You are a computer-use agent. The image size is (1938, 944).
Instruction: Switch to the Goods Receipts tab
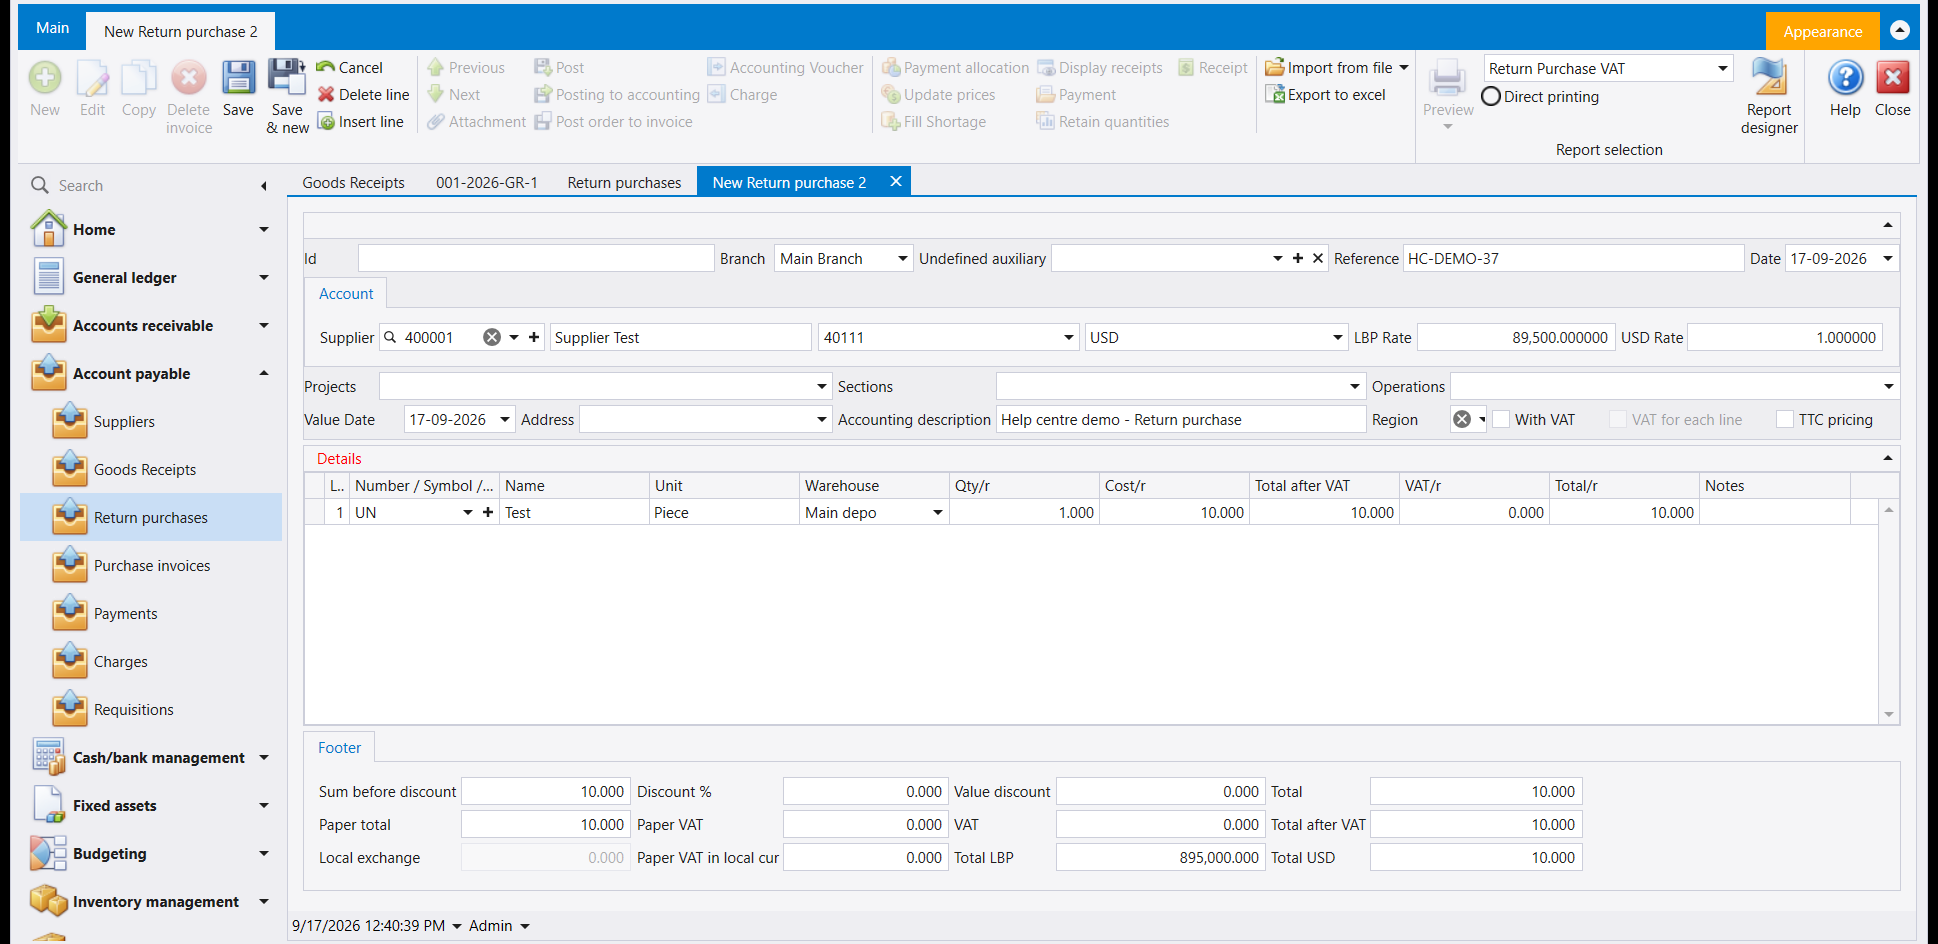point(353,182)
